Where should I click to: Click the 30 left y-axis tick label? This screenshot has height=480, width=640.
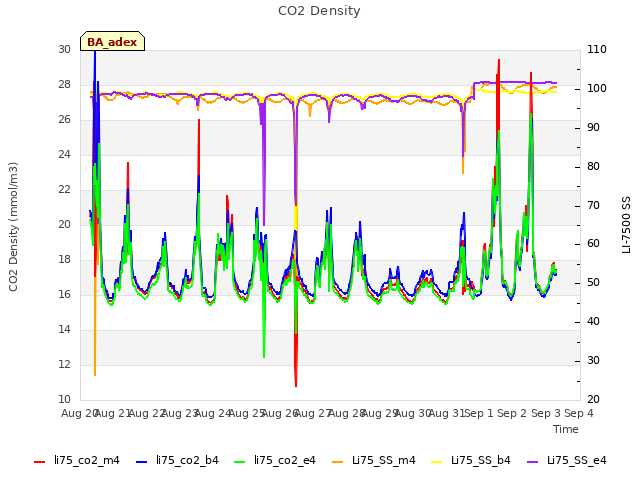(x=64, y=49)
